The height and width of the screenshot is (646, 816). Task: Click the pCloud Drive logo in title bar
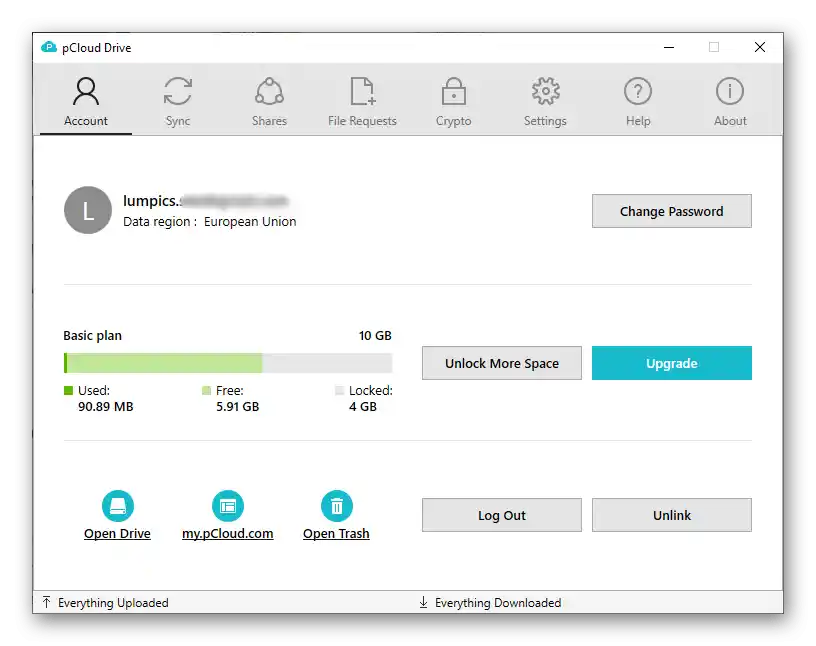pyautogui.click(x=49, y=47)
